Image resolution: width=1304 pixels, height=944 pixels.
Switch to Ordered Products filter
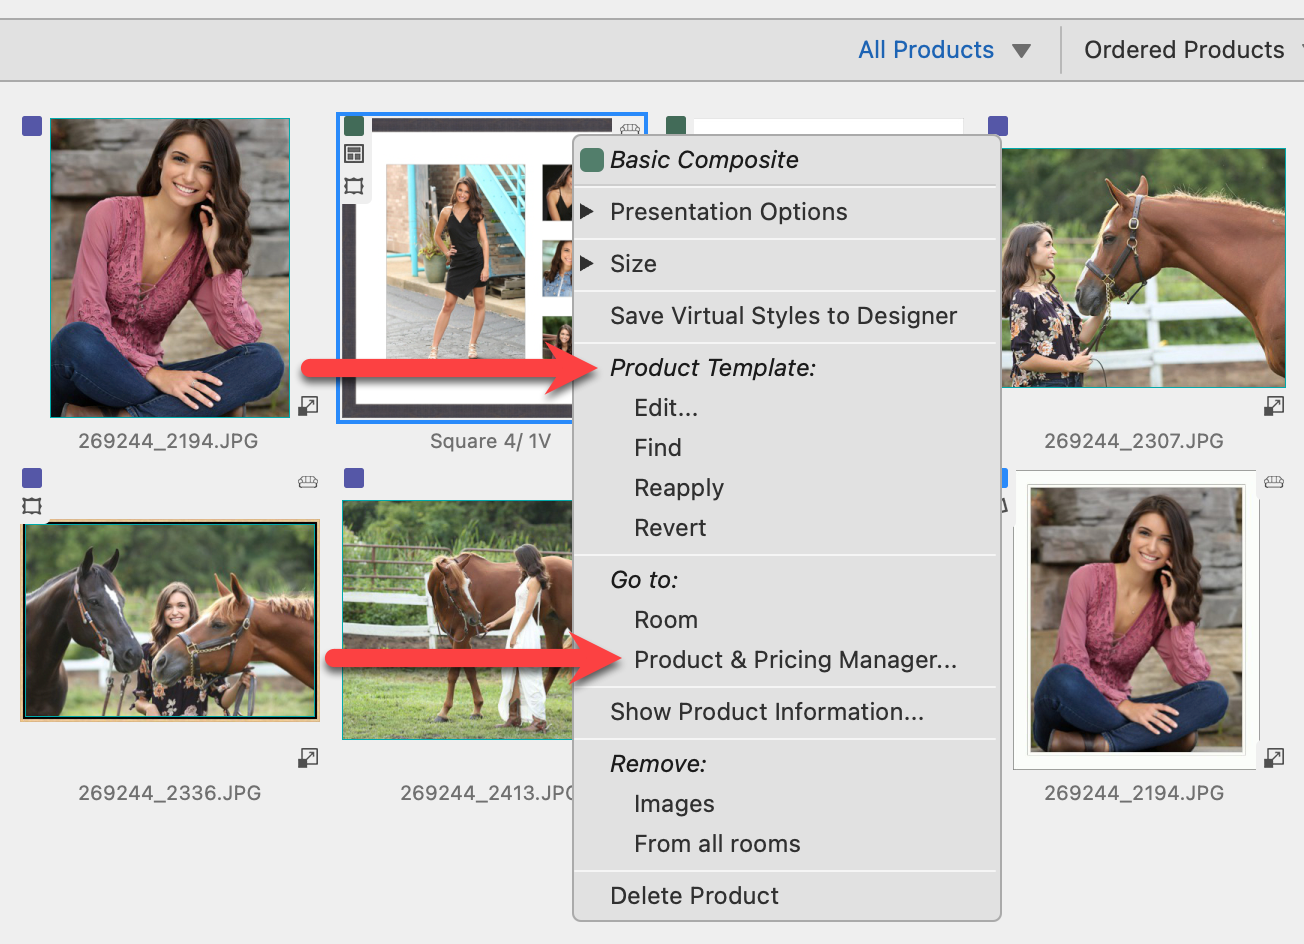pyautogui.click(x=1184, y=50)
